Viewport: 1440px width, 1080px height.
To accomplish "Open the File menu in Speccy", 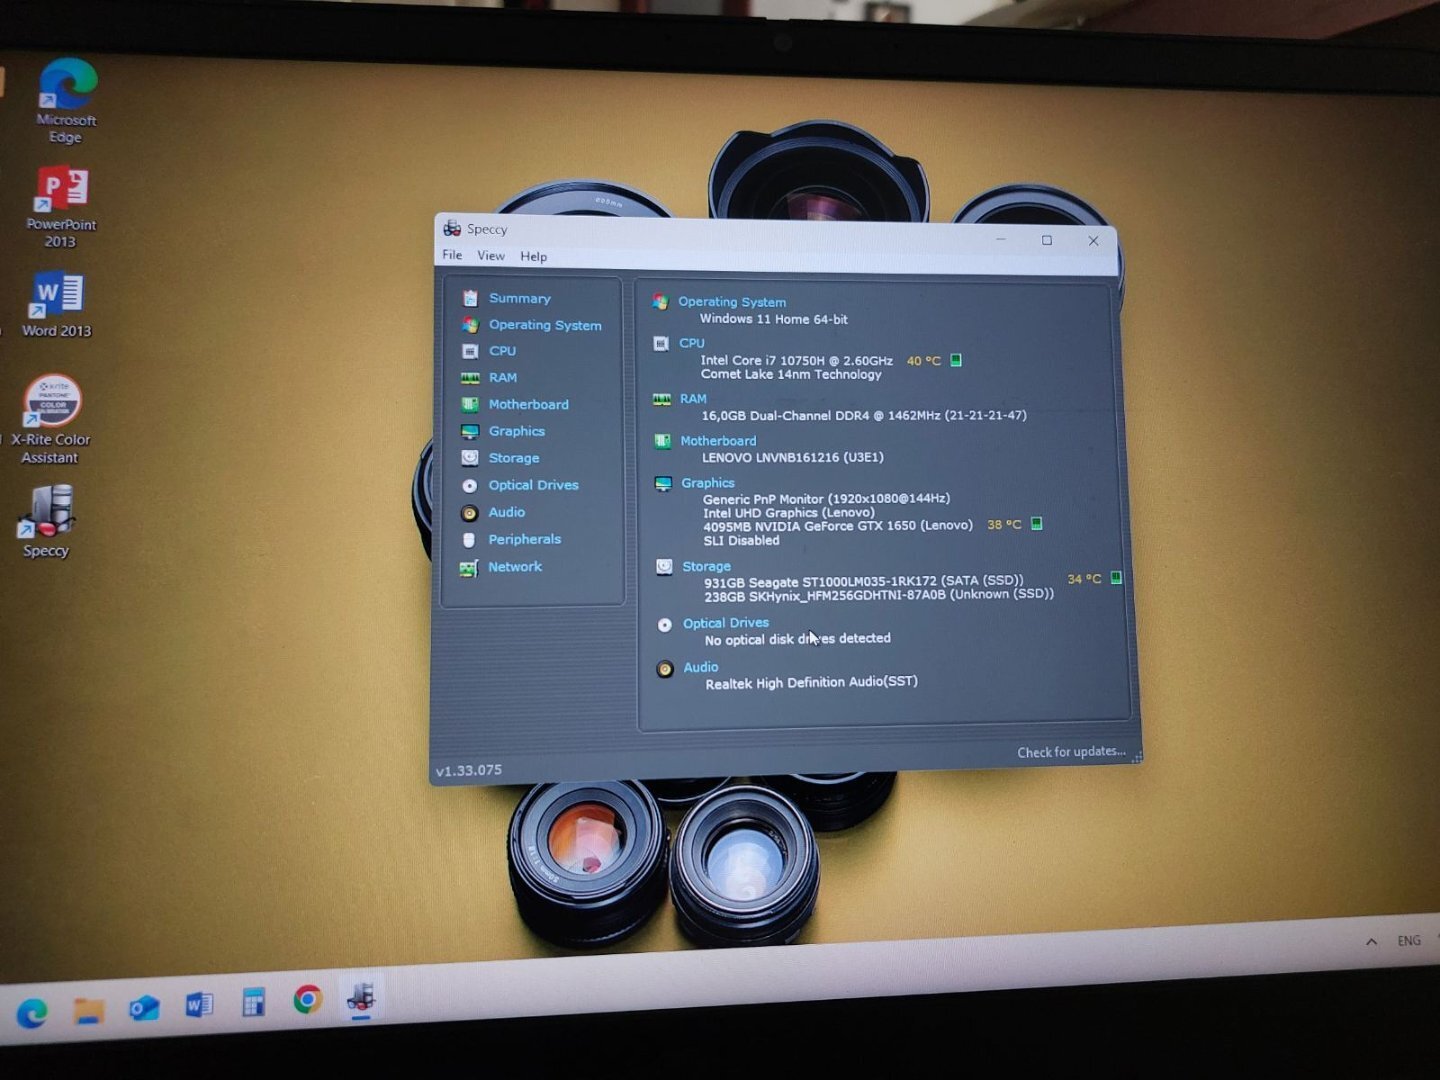I will tap(452, 255).
